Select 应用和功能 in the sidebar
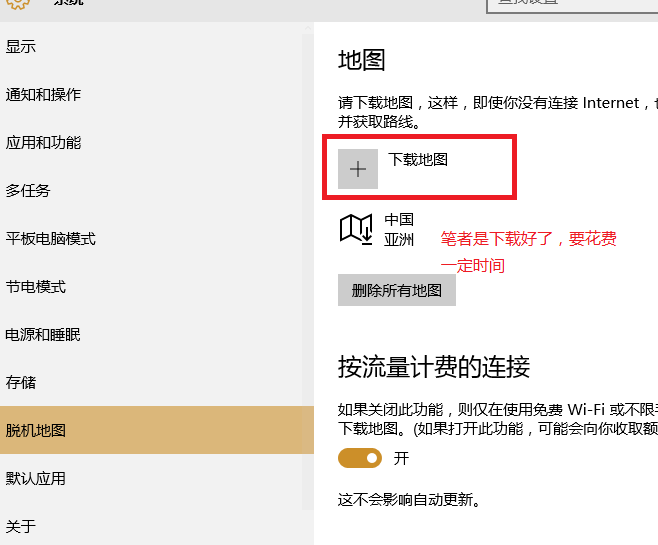658x545 pixels. point(43,143)
